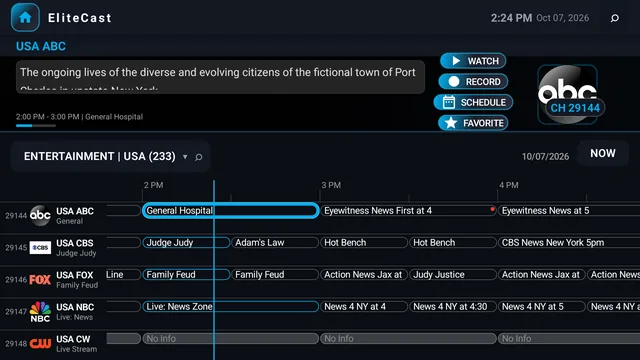The image size is (640, 360).
Task: Click the program progress bar under description
Action: click(x=36, y=126)
